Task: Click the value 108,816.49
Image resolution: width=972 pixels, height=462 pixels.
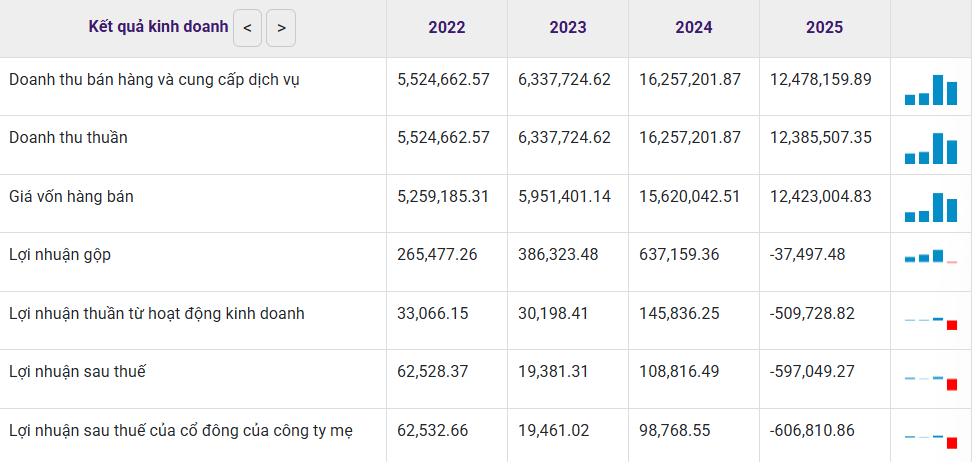Action: point(679,371)
